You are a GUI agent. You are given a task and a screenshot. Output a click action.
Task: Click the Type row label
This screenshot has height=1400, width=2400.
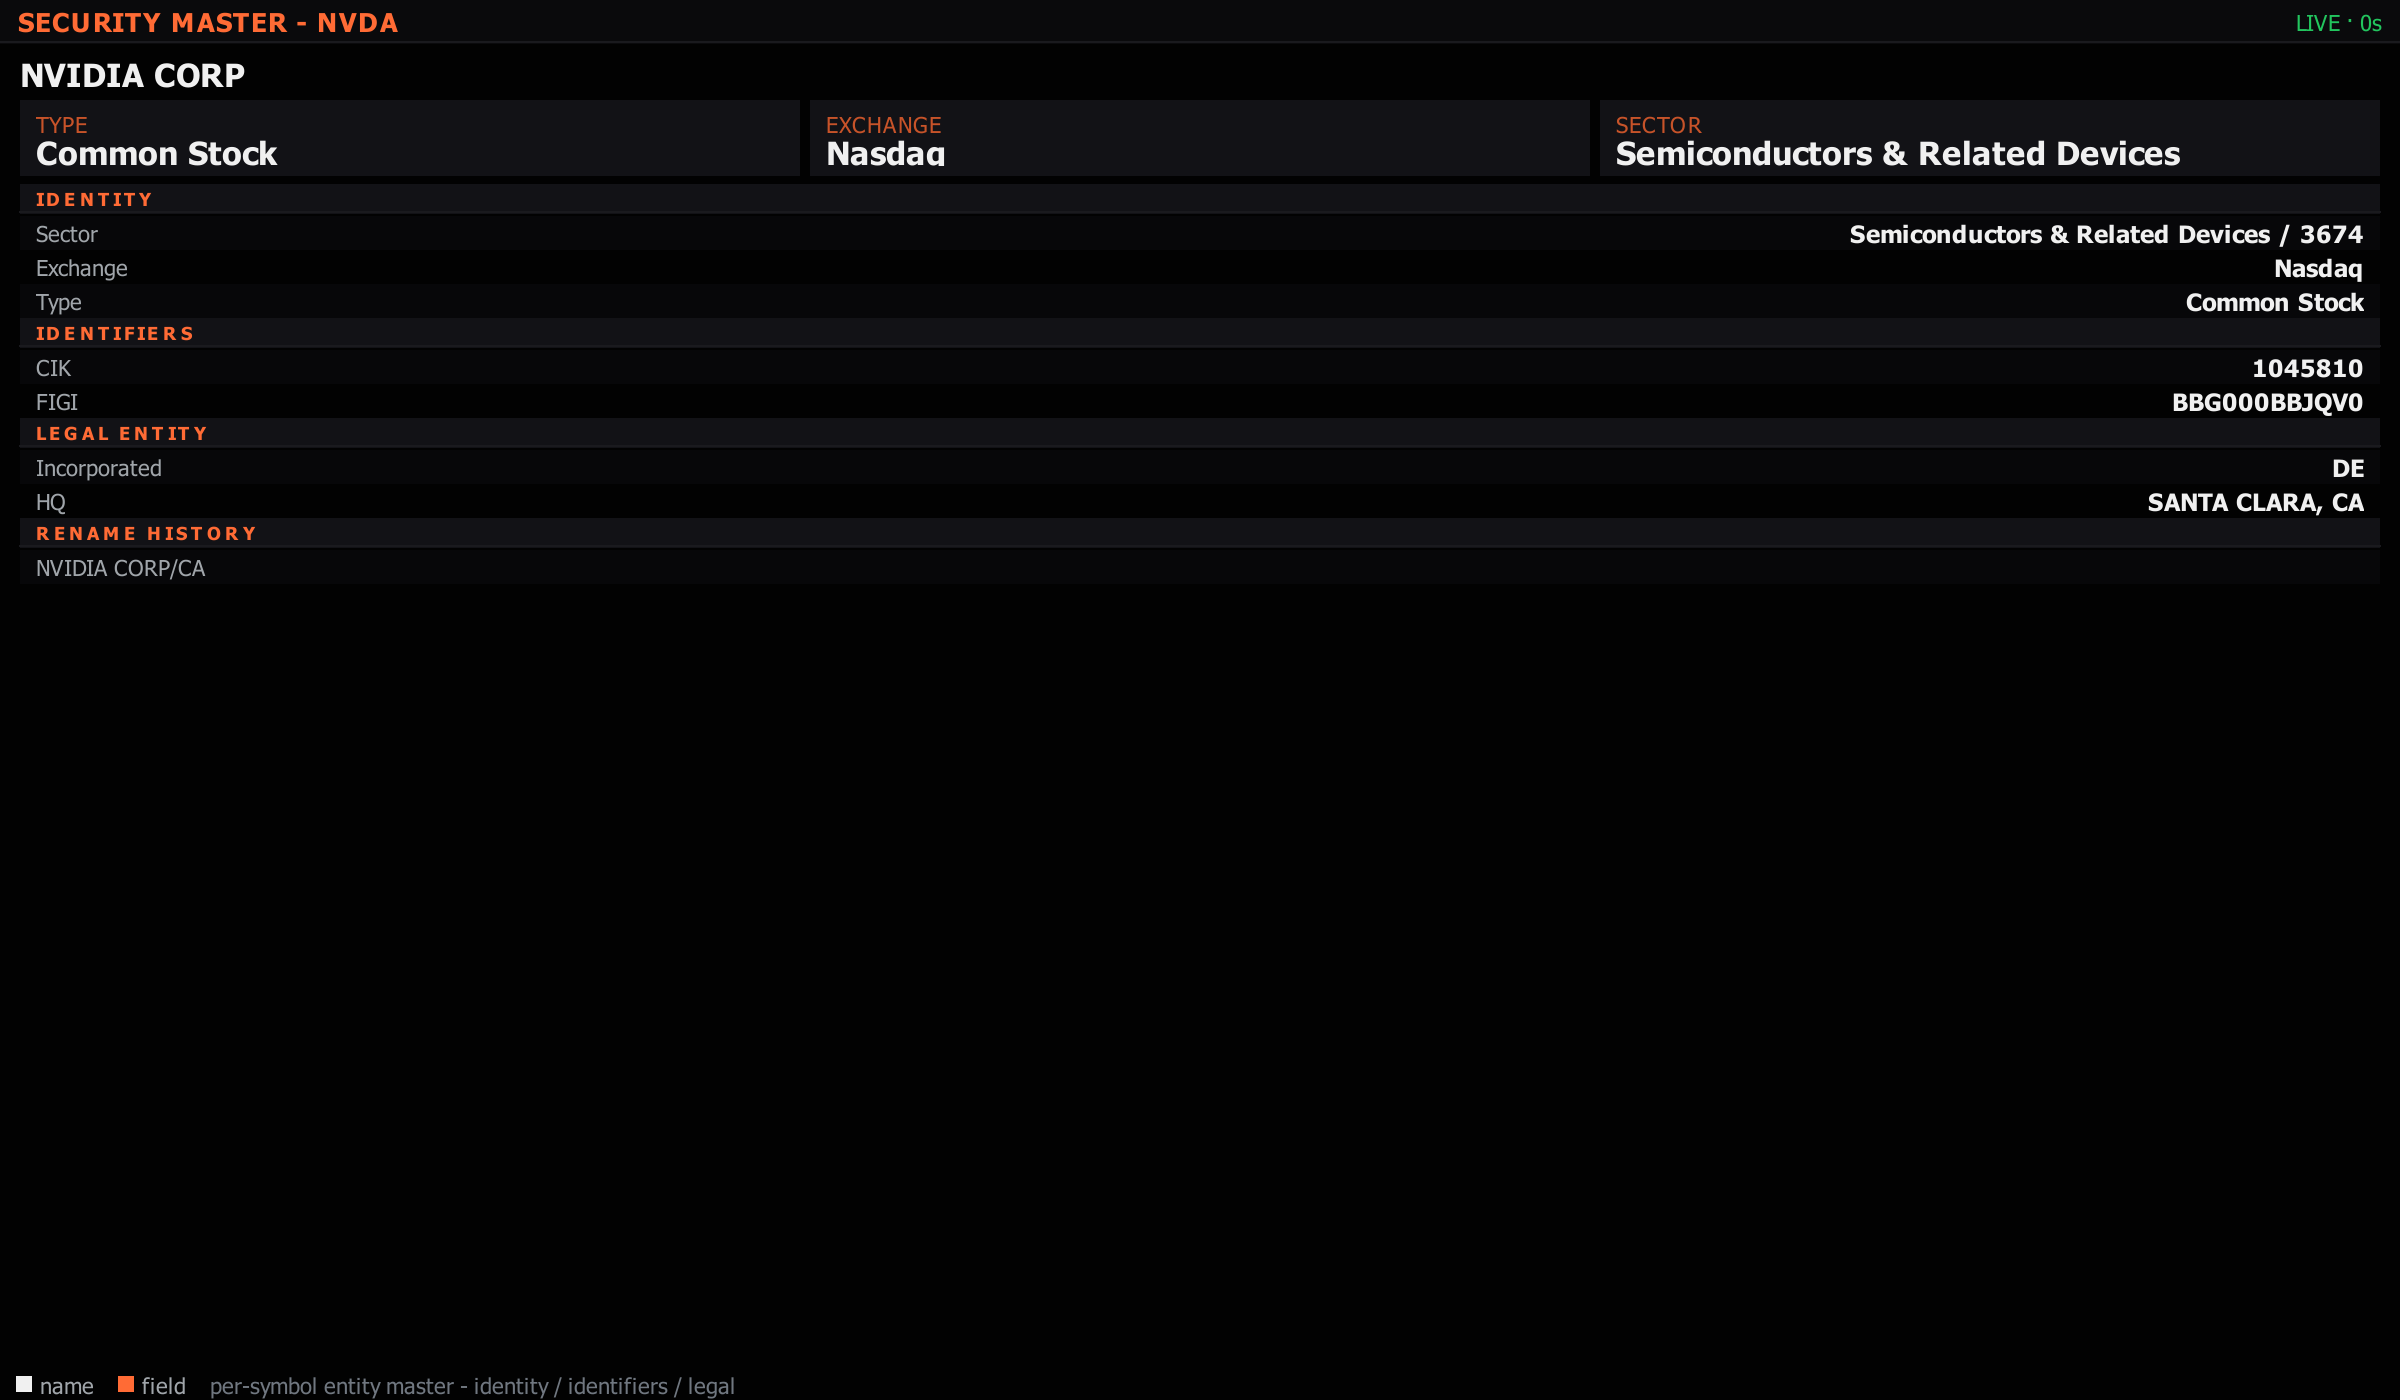[x=59, y=303]
